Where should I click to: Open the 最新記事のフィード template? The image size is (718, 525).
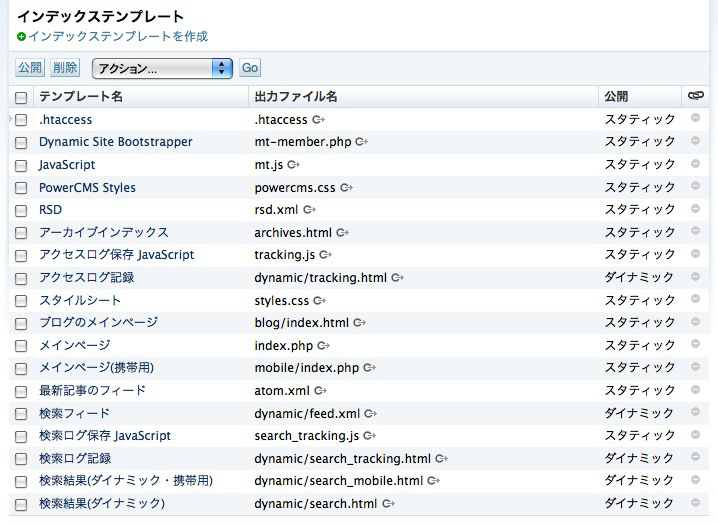[92, 390]
